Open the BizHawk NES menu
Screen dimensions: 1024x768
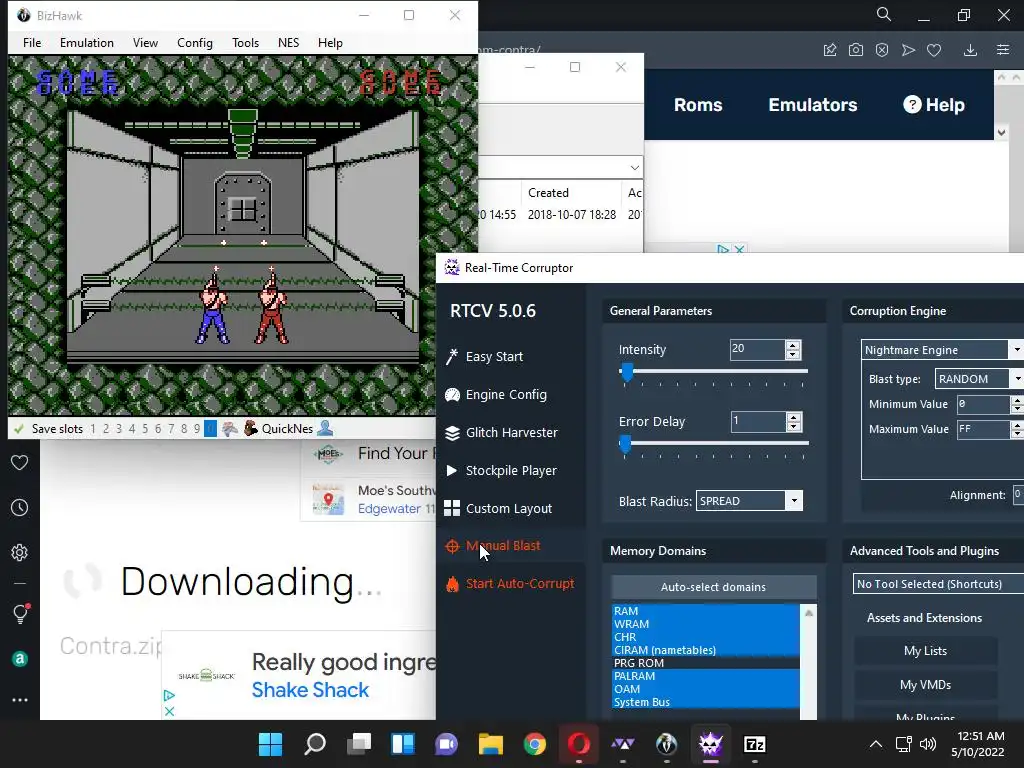pos(289,42)
